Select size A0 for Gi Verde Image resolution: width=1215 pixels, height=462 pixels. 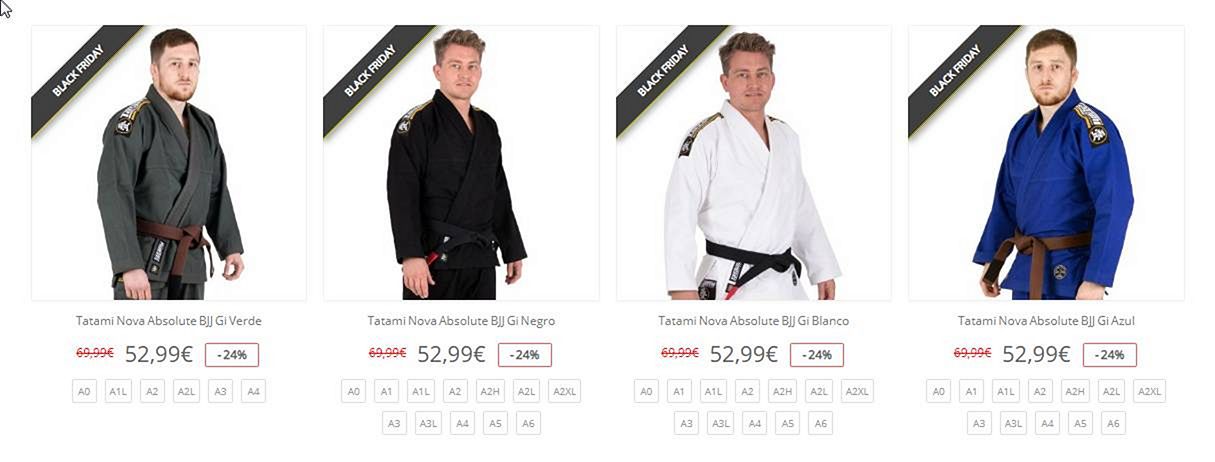(85, 391)
